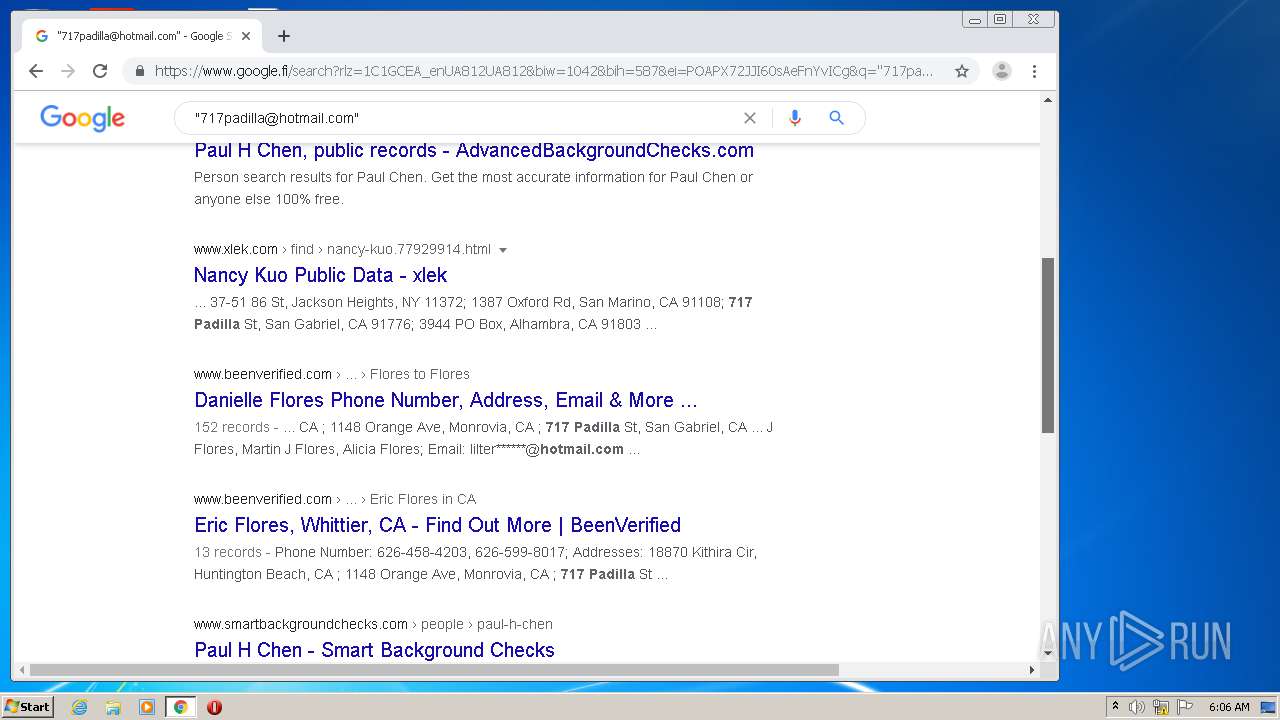The height and width of the screenshot is (720, 1280).
Task: Open Paul H Chen Smart Background Checks
Action: point(374,650)
